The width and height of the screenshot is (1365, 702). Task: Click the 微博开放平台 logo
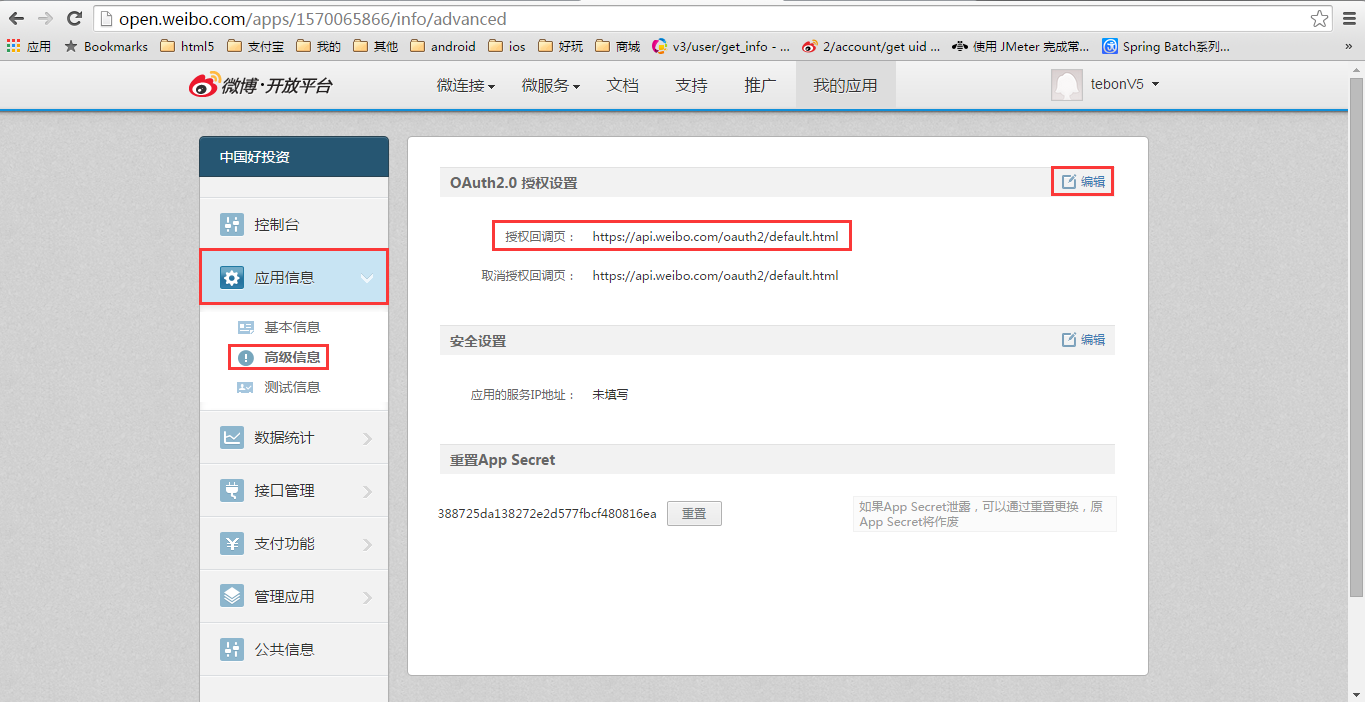260,85
